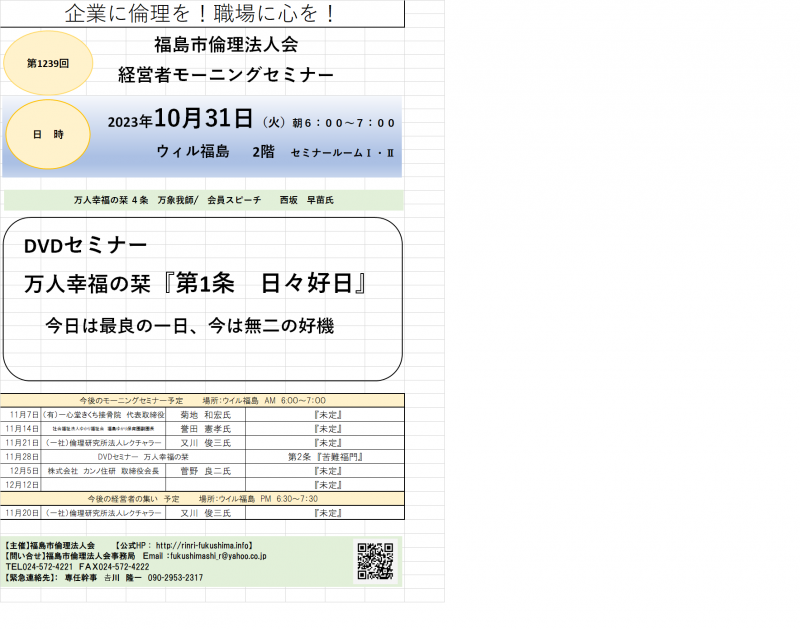Image resolution: width=800 pixels, height=629 pixels.
Task: Click the 今後の経営者の集い header row
Action: point(203,498)
